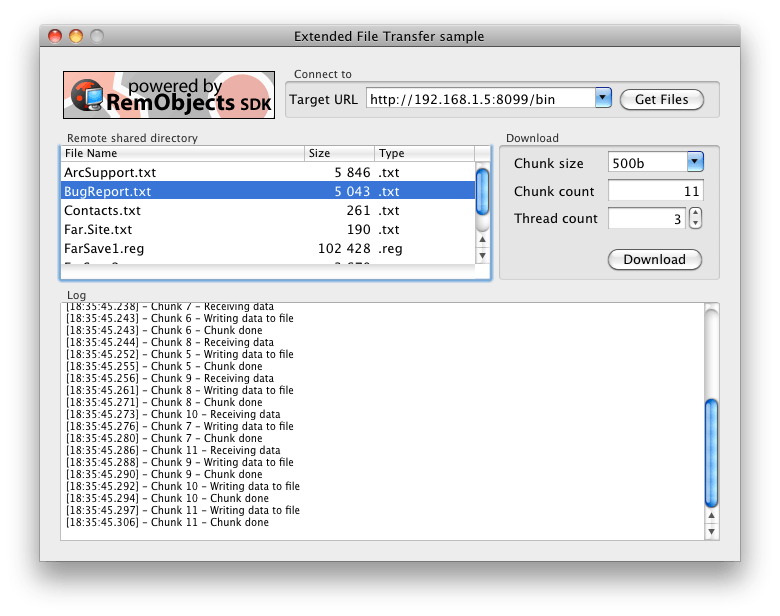This screenshot has height=616, width=780.
Task: Select FarSave1.reg in the file list
Action: click(x=268, y=248)
